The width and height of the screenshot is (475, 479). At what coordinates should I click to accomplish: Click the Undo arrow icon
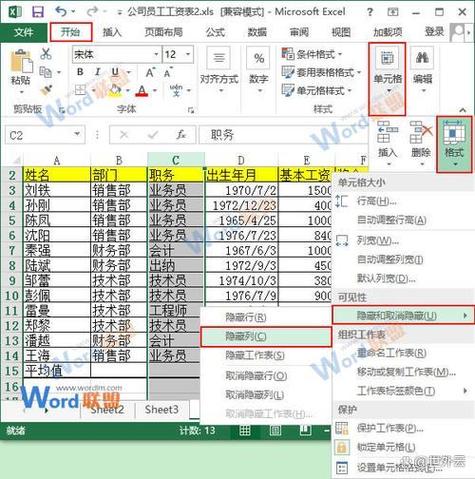point(61,12)
